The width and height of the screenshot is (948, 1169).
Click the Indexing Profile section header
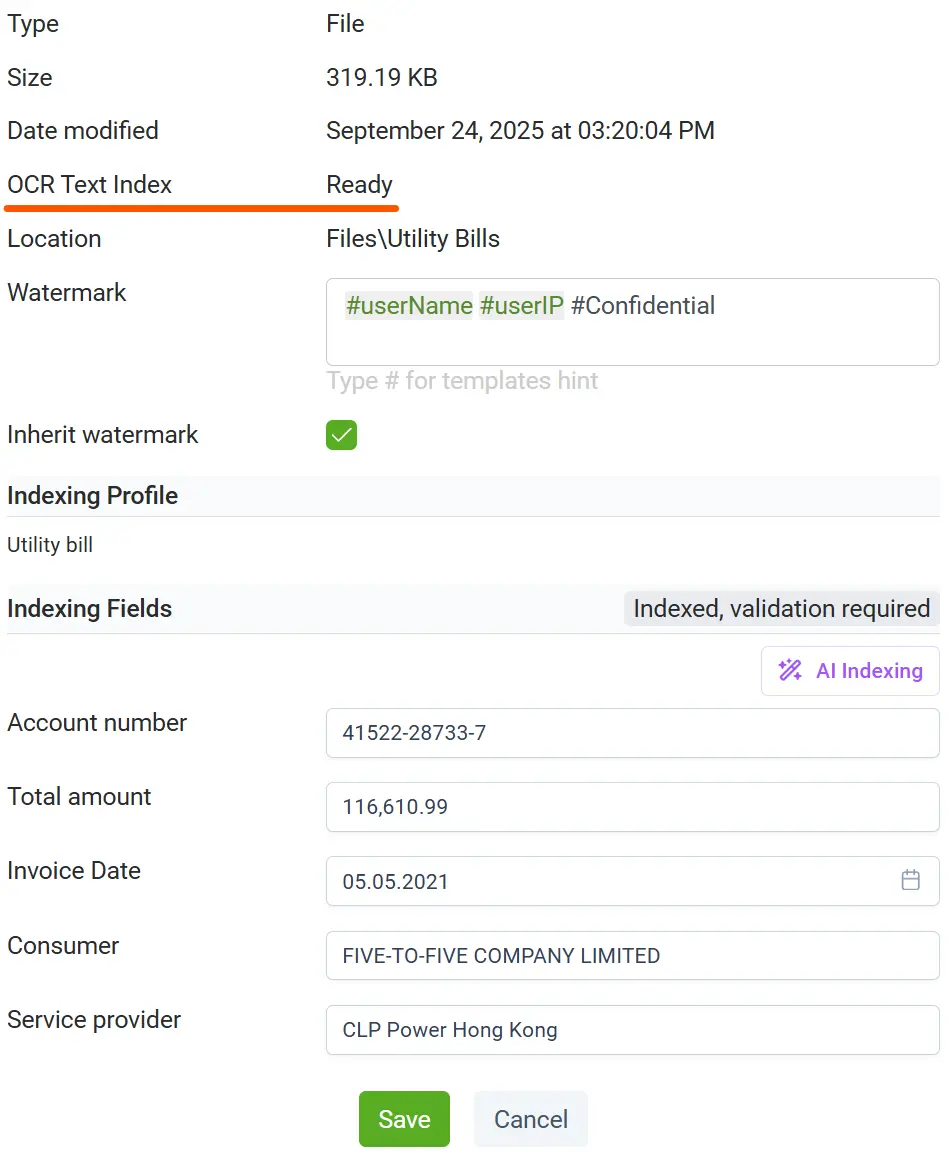[x=93, y=496]
